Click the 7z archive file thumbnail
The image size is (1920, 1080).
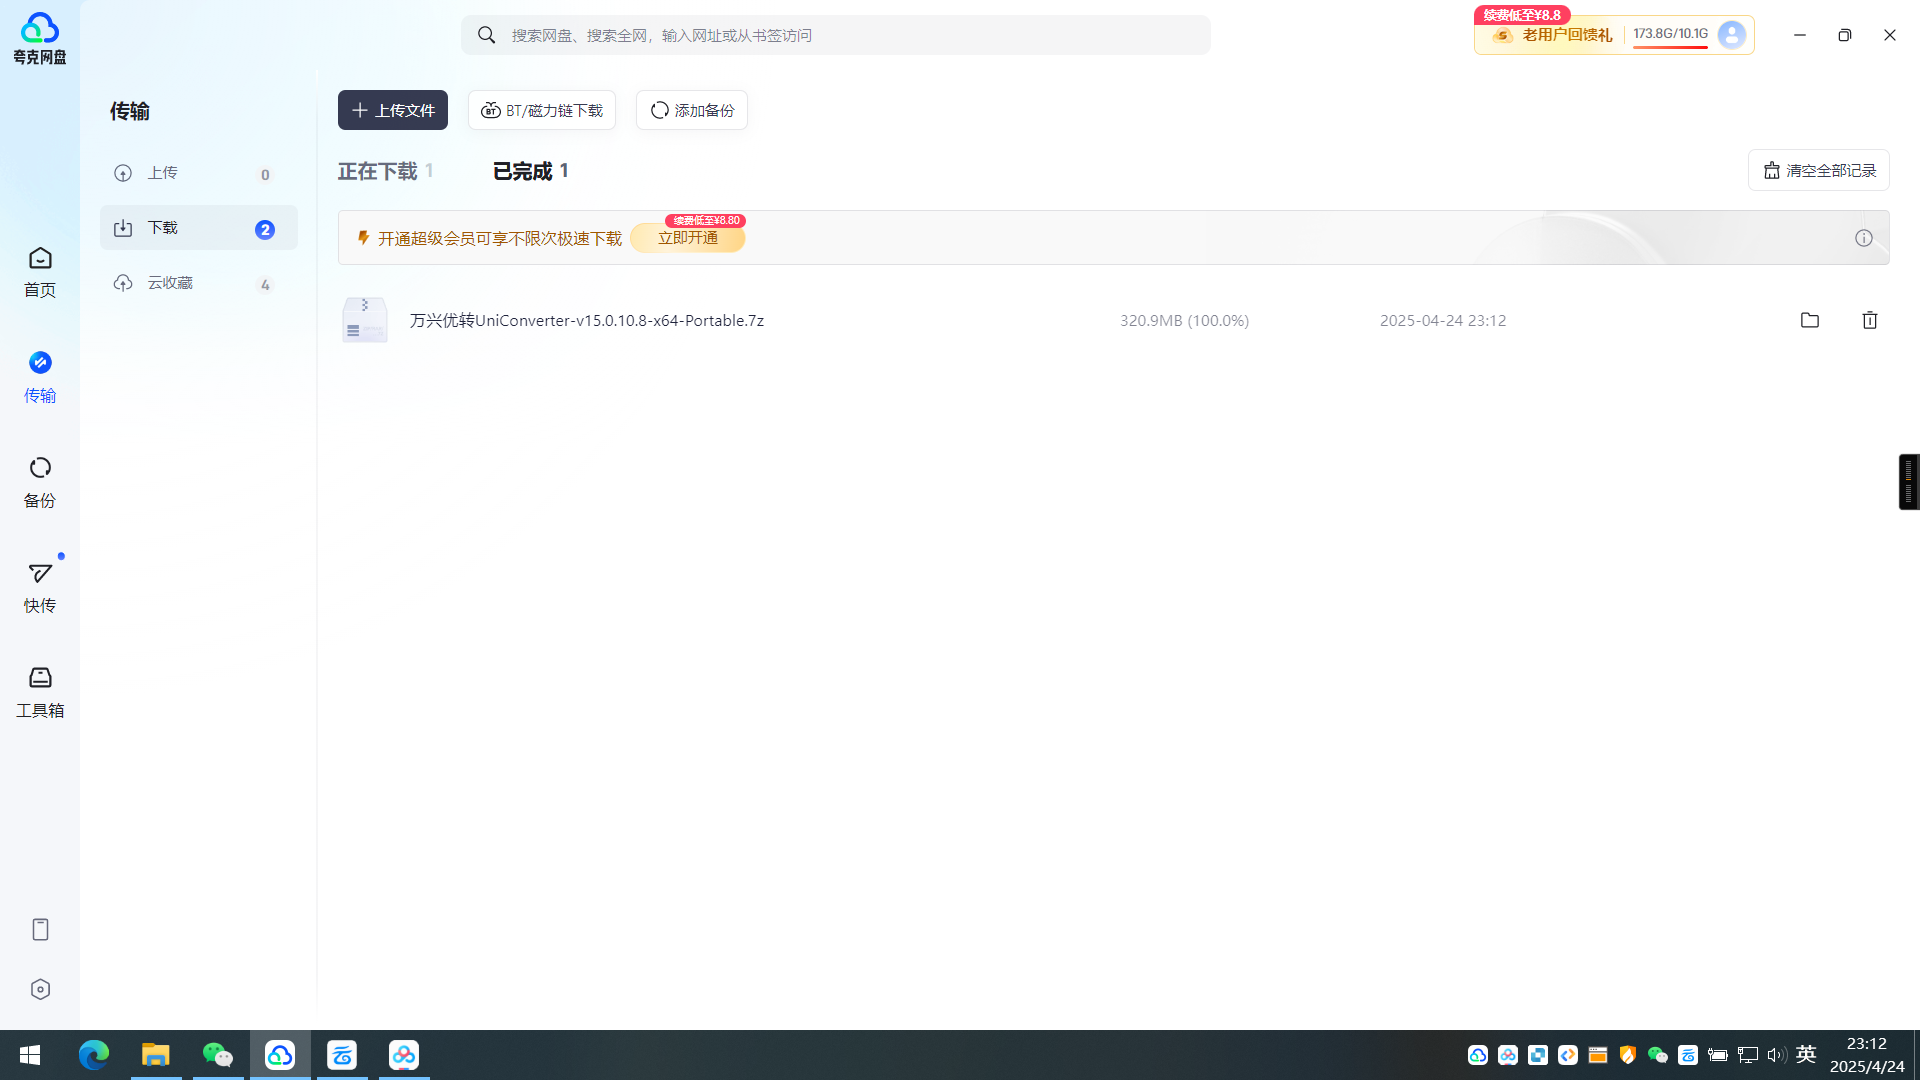click(364, 320)
